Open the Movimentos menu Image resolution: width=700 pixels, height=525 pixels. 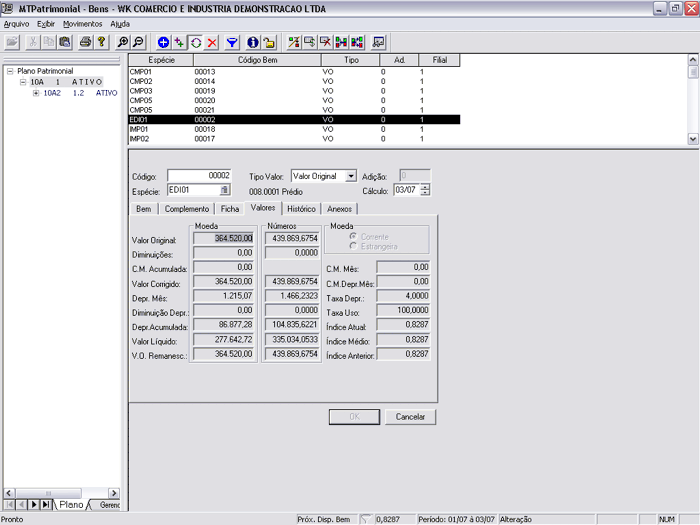(x=82, y=23)
